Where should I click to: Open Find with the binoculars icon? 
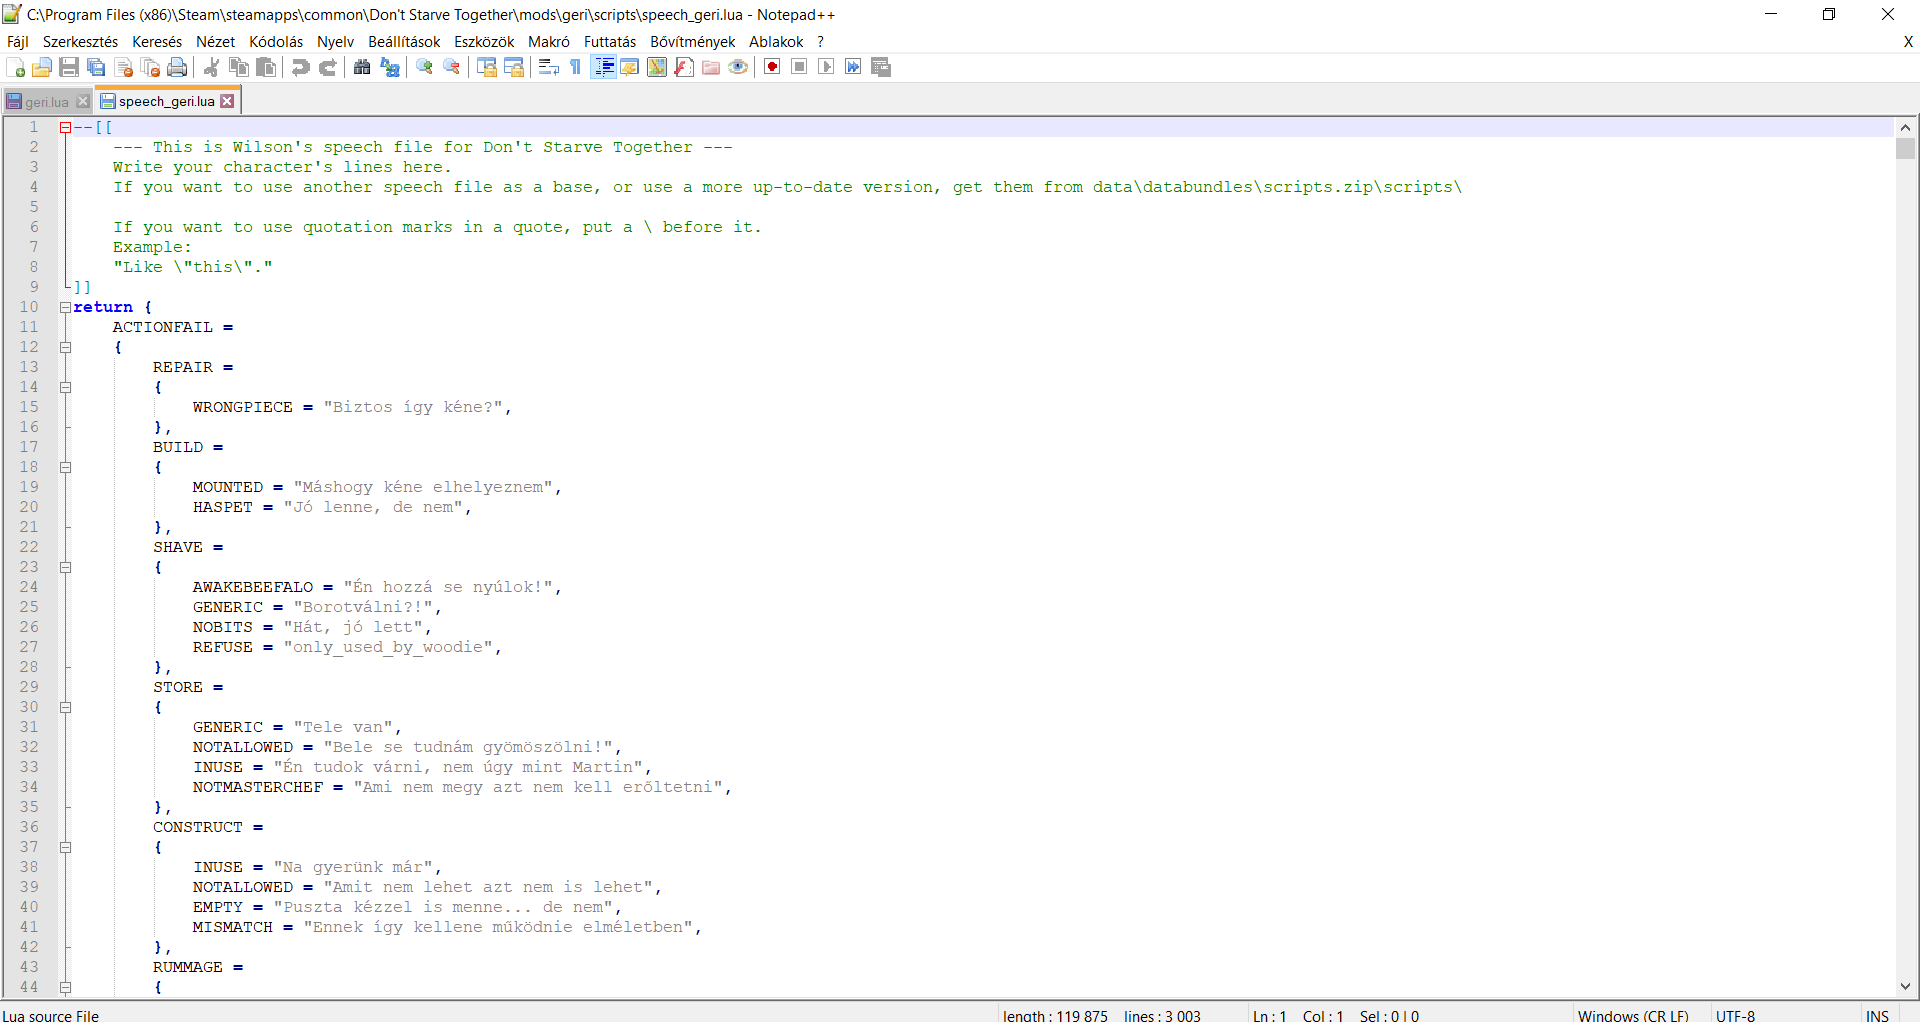coord(362,67)
